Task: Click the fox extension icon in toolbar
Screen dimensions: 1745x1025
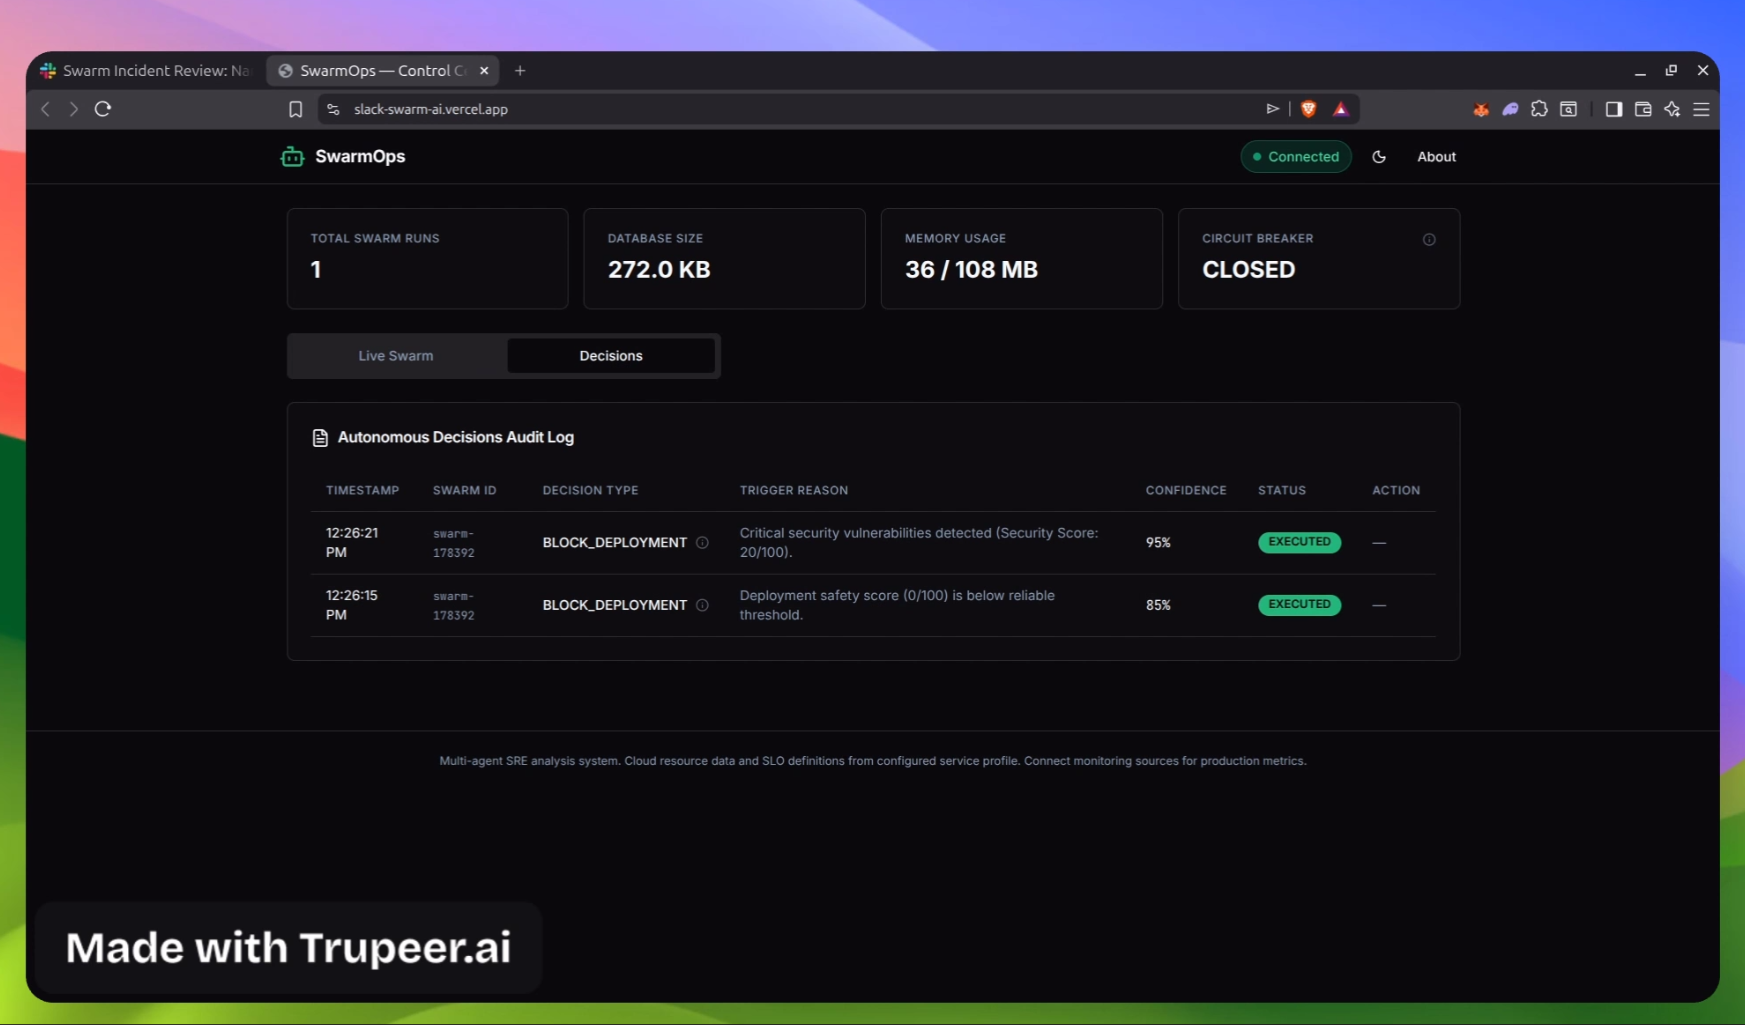Action: (x=1481, y=109)
